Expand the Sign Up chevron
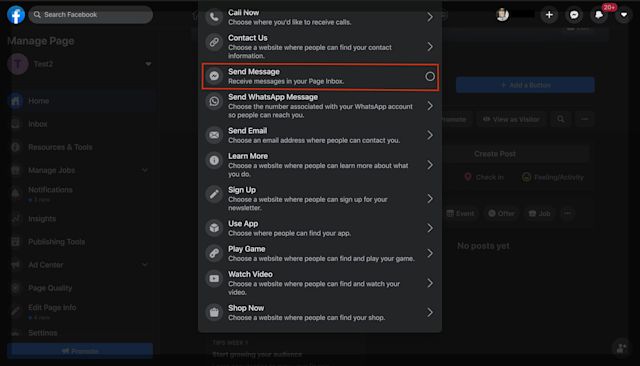The image size is (640, 366). 430,199
